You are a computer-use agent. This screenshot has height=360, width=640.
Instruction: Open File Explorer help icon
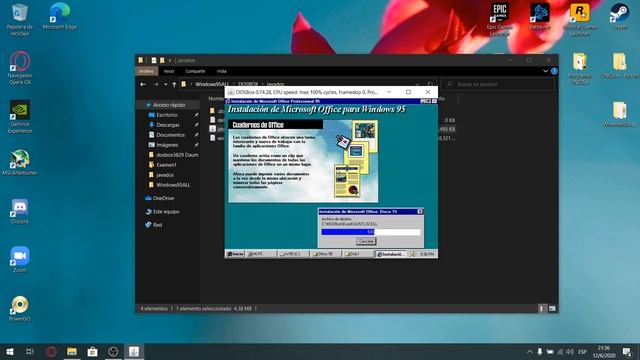[554, 71]
